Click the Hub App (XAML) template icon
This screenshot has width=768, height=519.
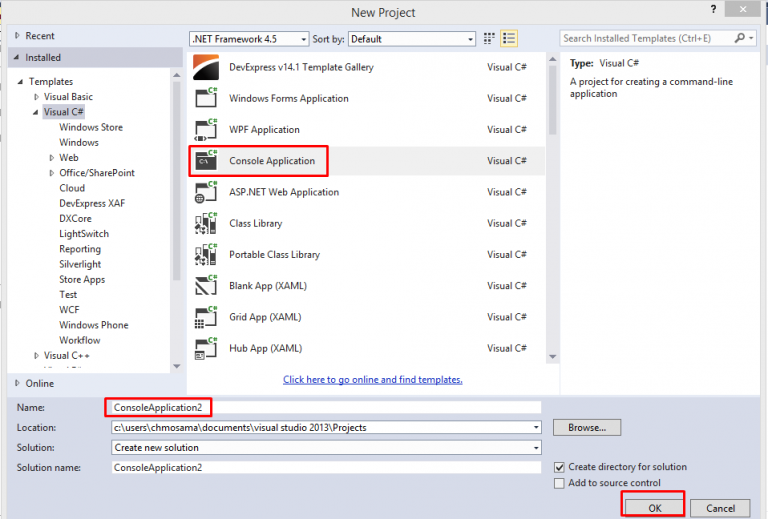point(206,349)
